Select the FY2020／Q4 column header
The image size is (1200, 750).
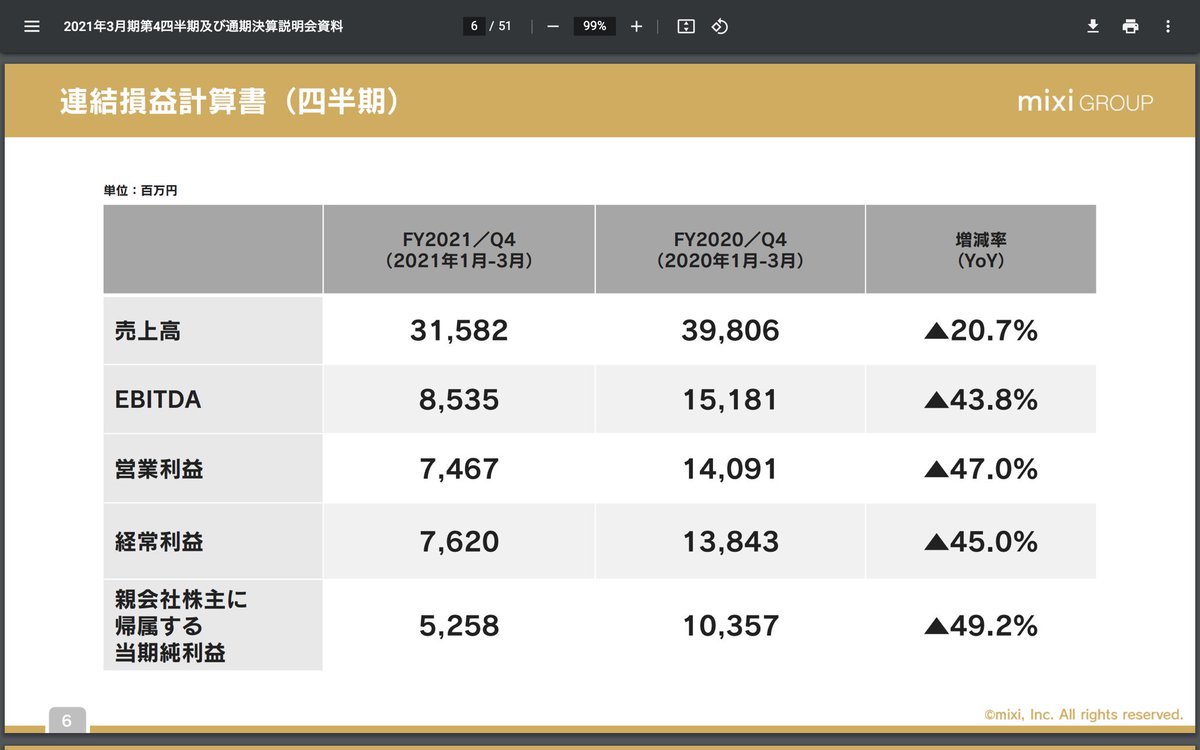[x=730, y=249]
